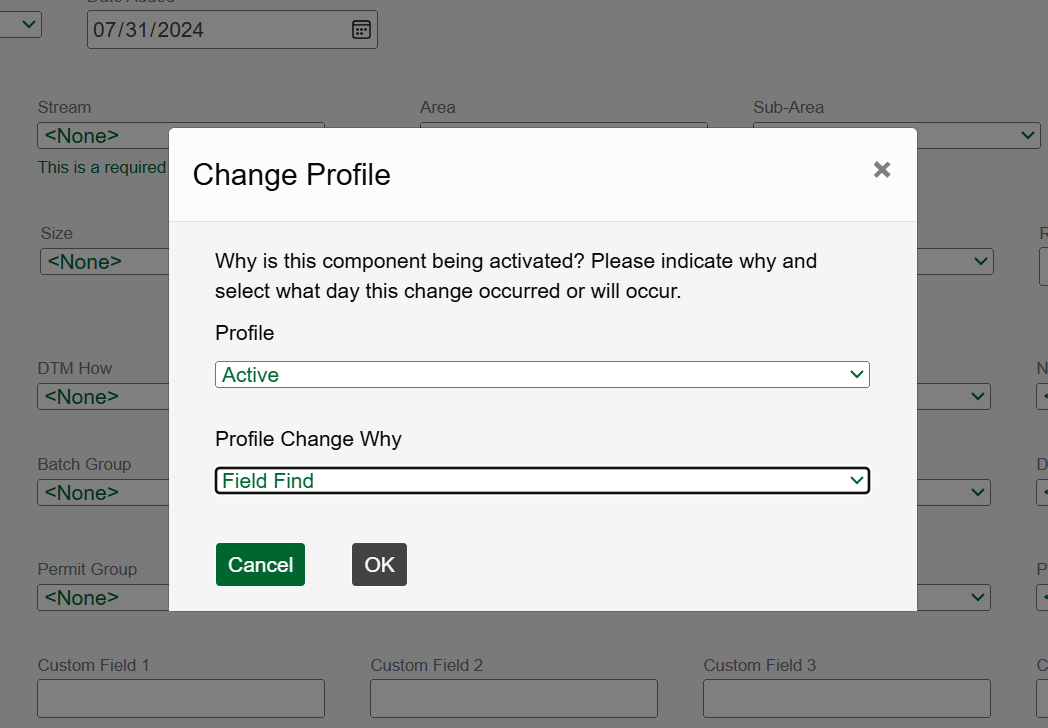Close the Change Profile dialog
The image size is (1048, 728).
pos(882,170)
